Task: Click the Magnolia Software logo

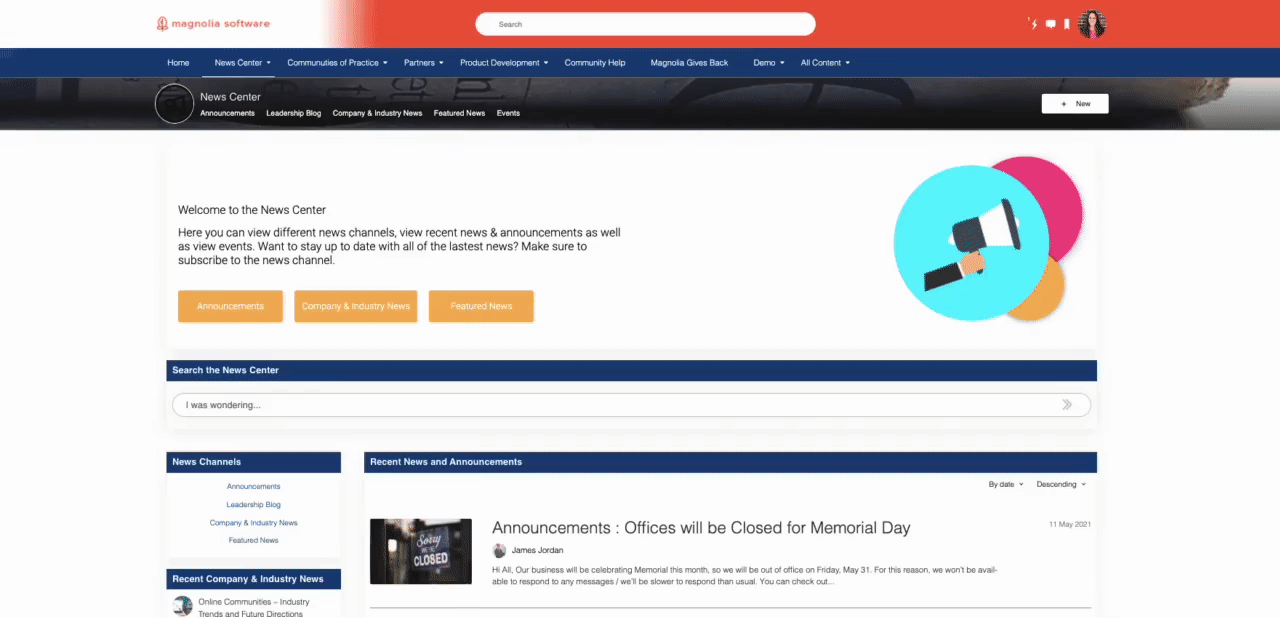Action: [213, 24]
